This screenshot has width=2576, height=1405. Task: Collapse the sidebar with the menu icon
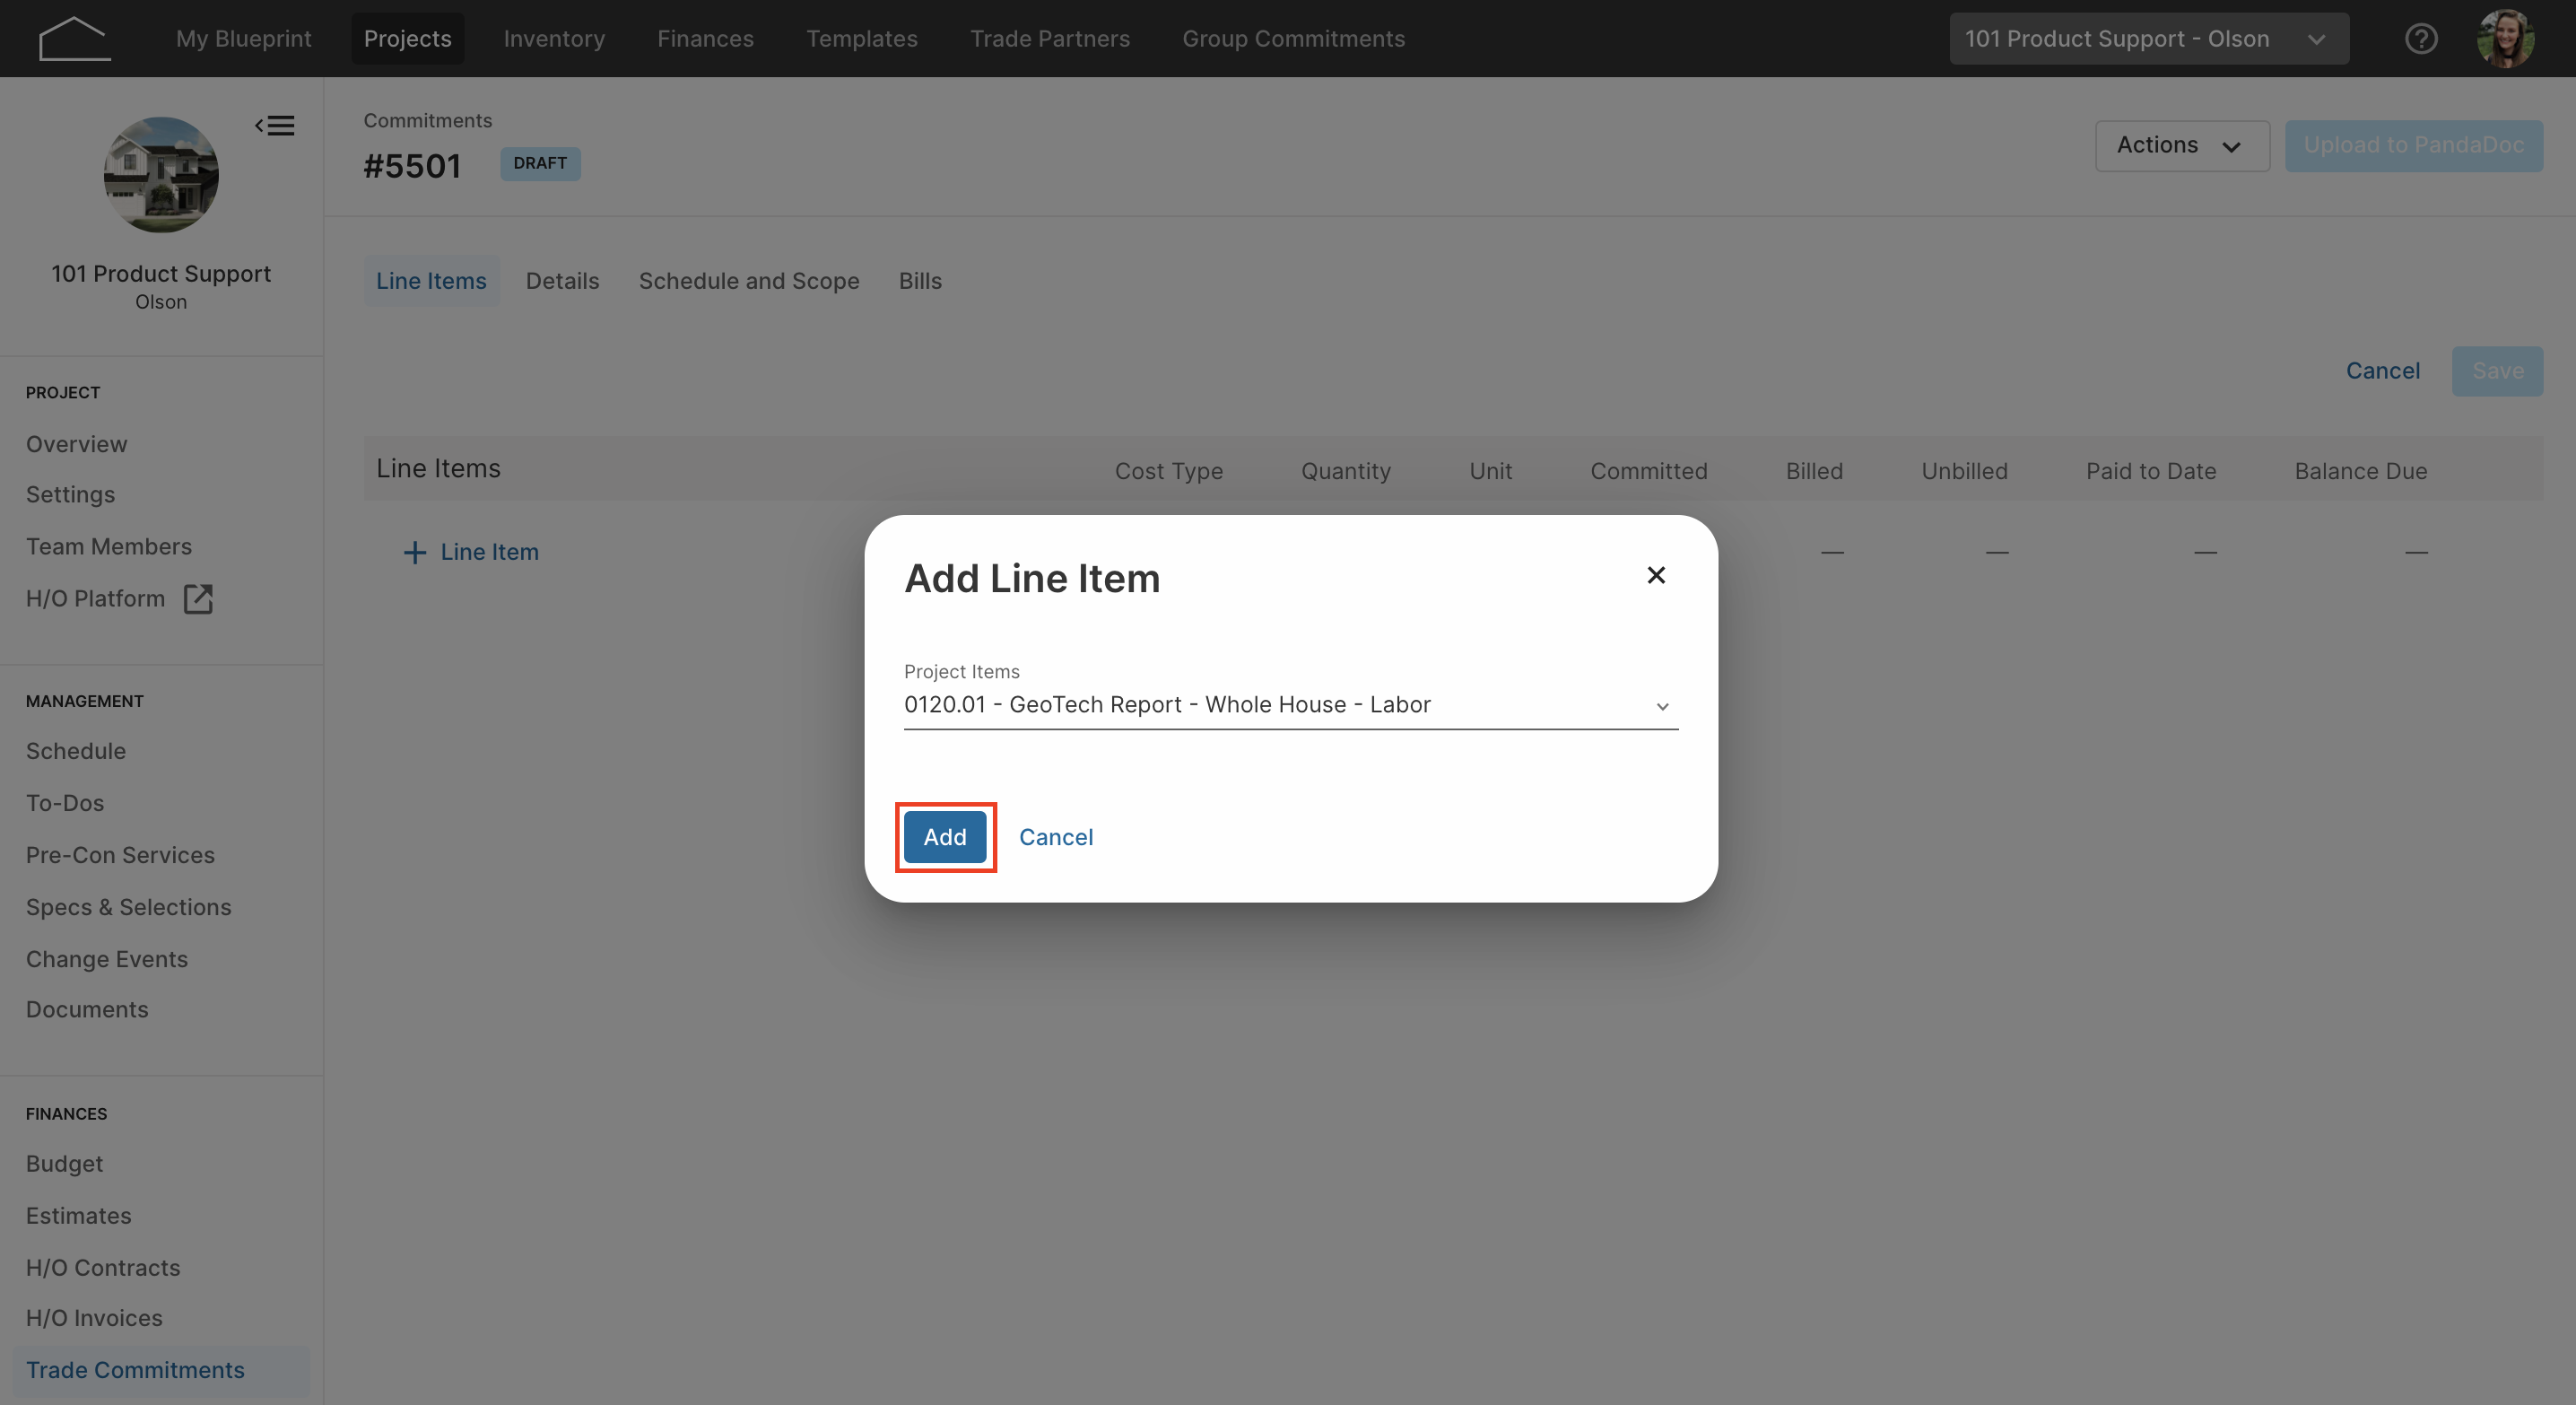tap(274, 126)
